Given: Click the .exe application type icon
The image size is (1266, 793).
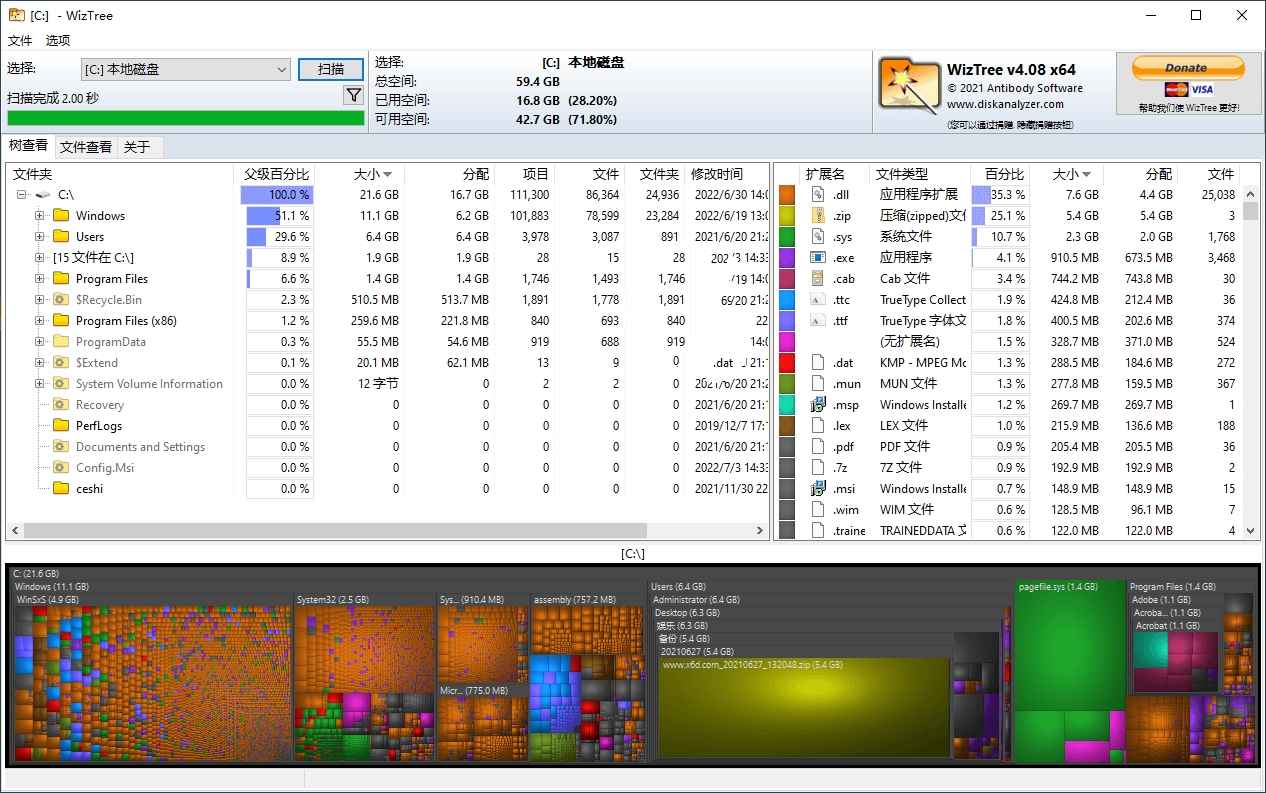Looking at the screenshot, I should [819, 257].
